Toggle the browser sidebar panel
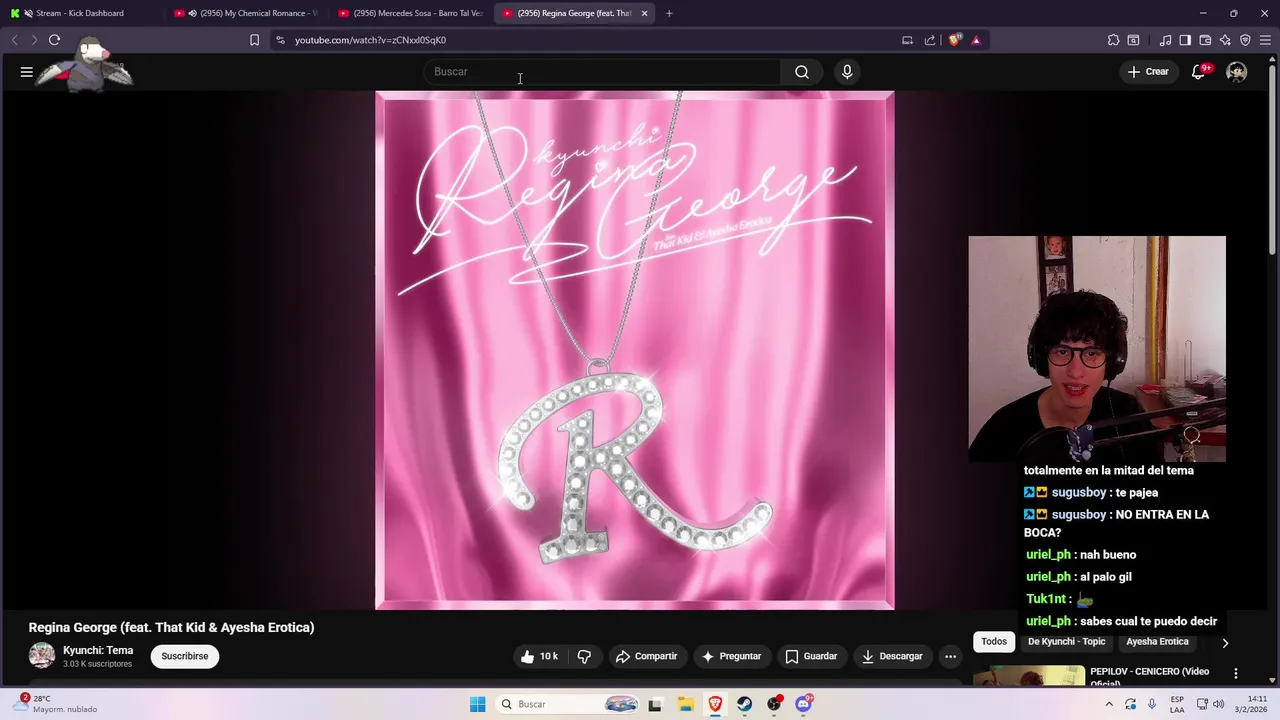 click(x=1185, y=40)
